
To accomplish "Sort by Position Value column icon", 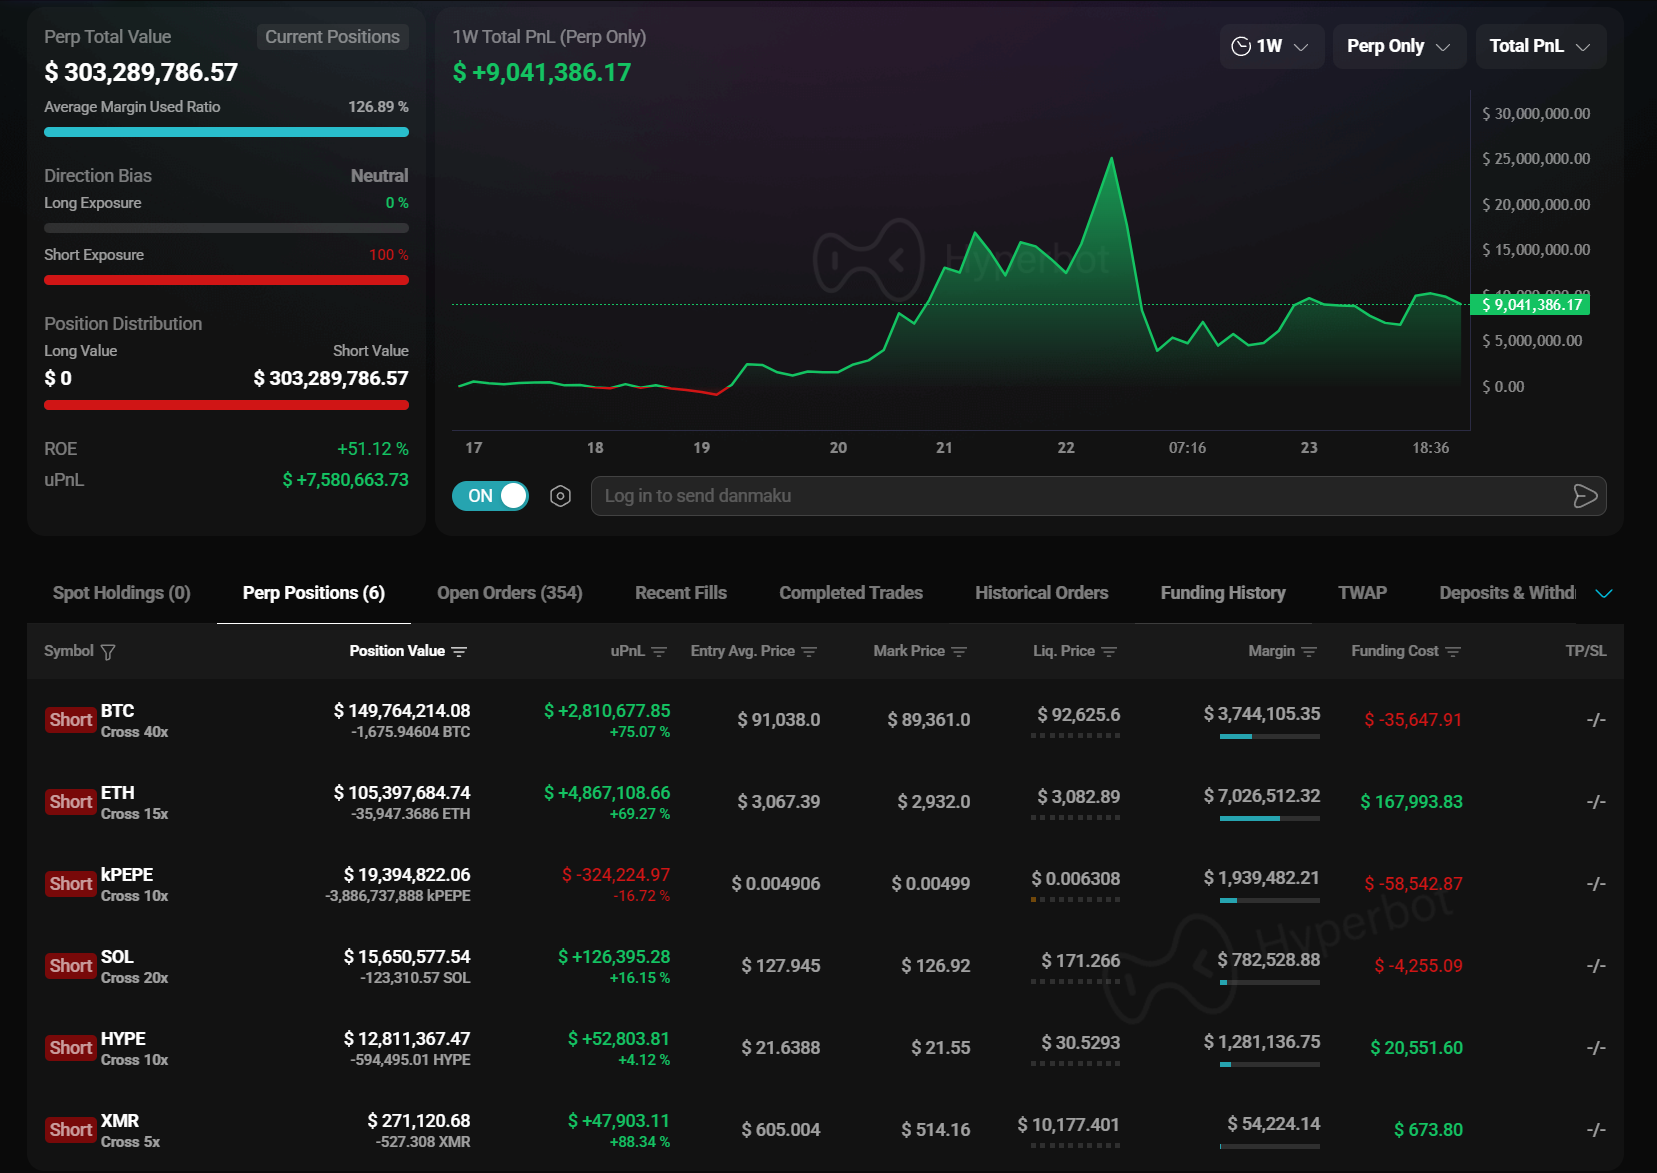I will coord(459,652).
